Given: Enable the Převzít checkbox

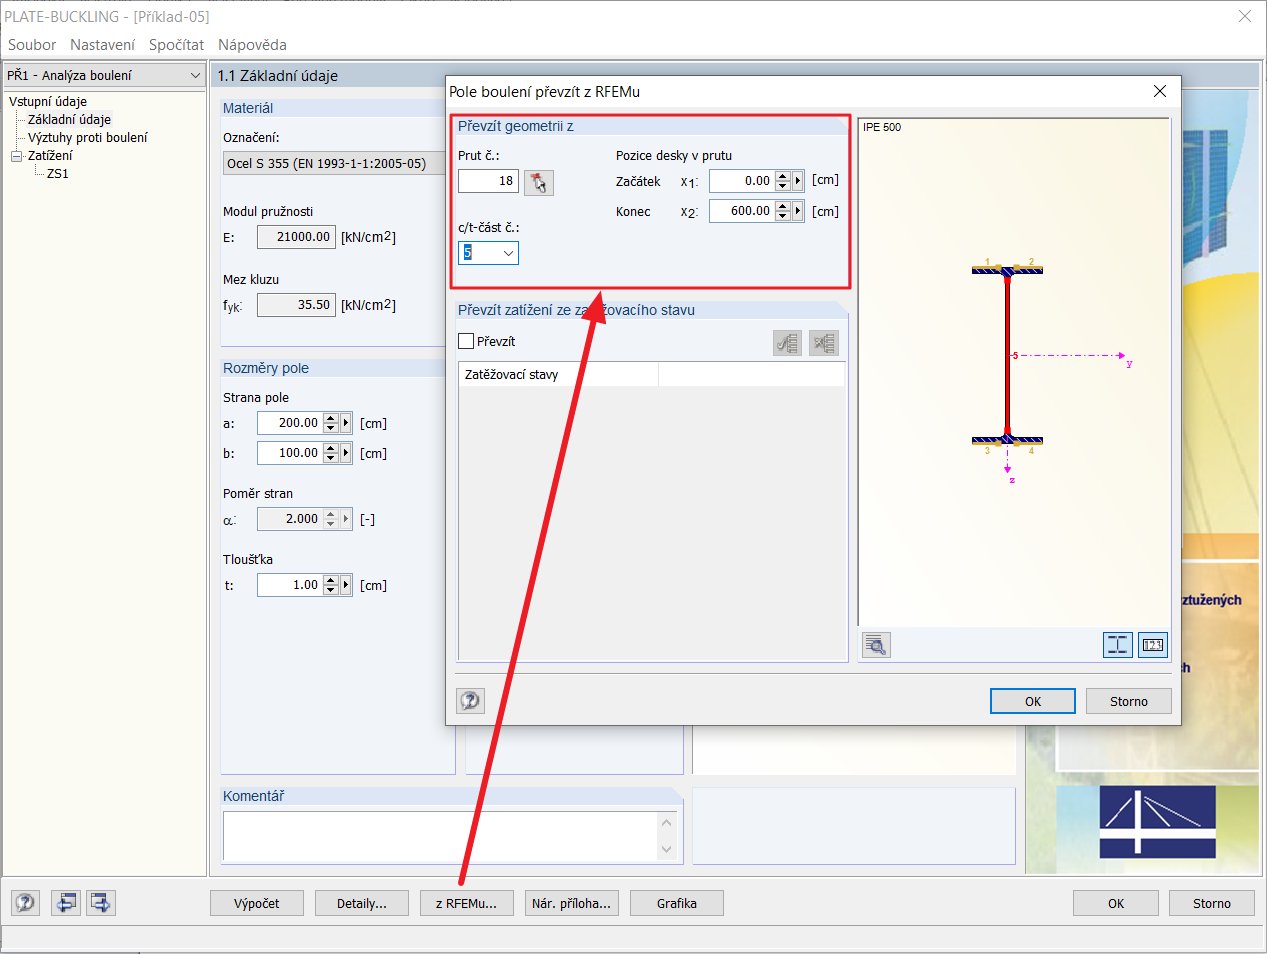Looking at the screenshot, I should coord(466,341).
